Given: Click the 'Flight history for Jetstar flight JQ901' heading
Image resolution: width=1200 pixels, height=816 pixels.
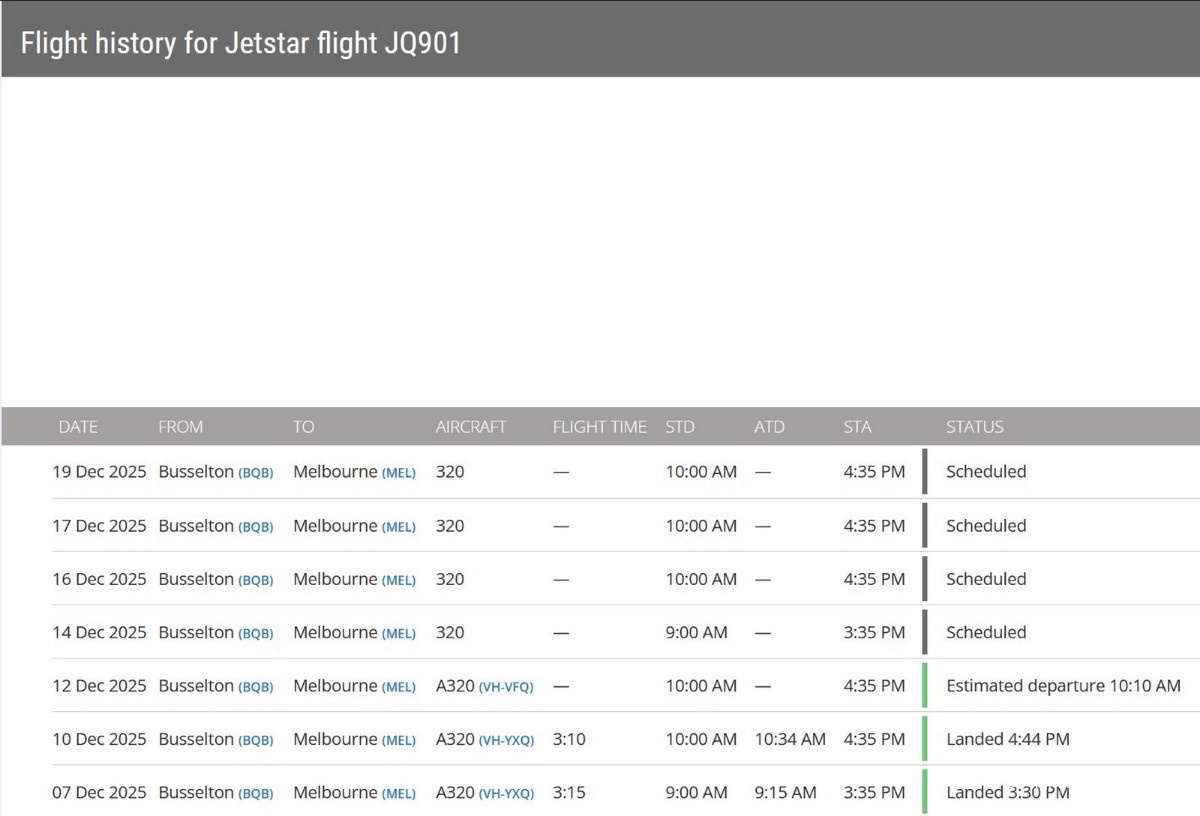Looking at the screenshot, I should click(241, 43).
